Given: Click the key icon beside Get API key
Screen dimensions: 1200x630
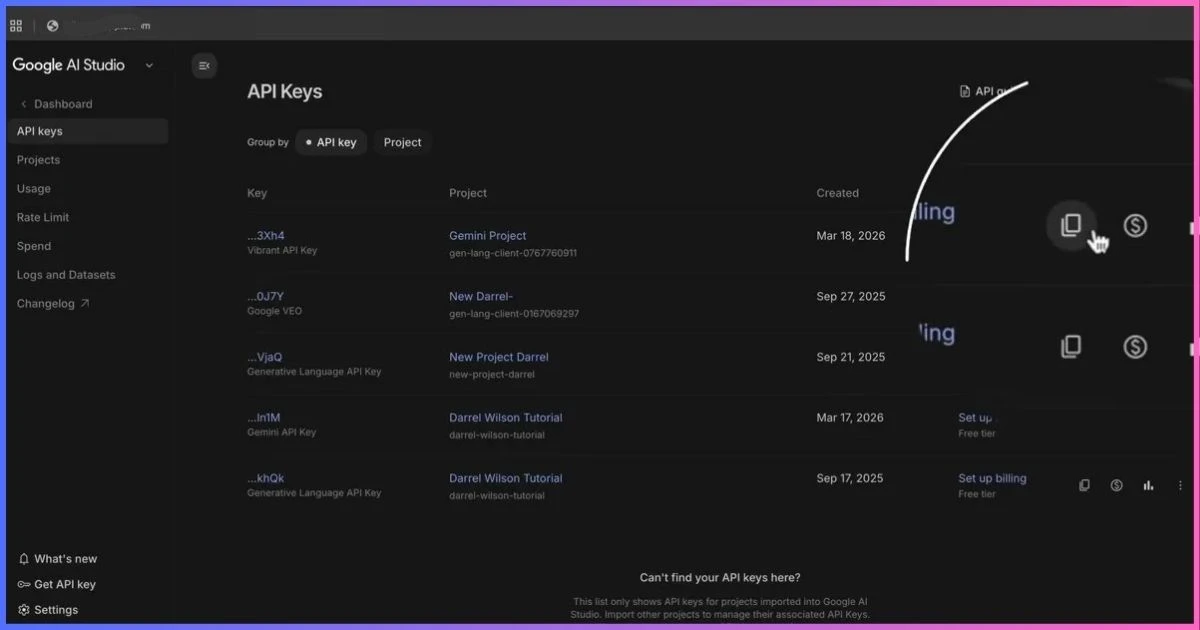Looking at the screenshot, I should tap(24, 585).
